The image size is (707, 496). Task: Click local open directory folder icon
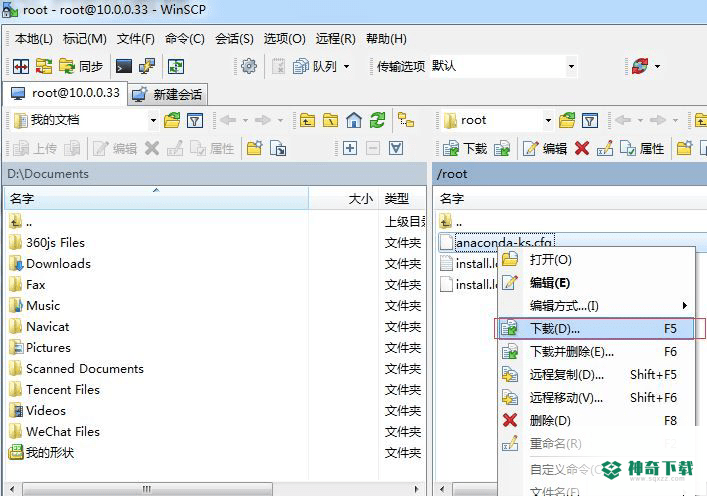click(172, 120)
